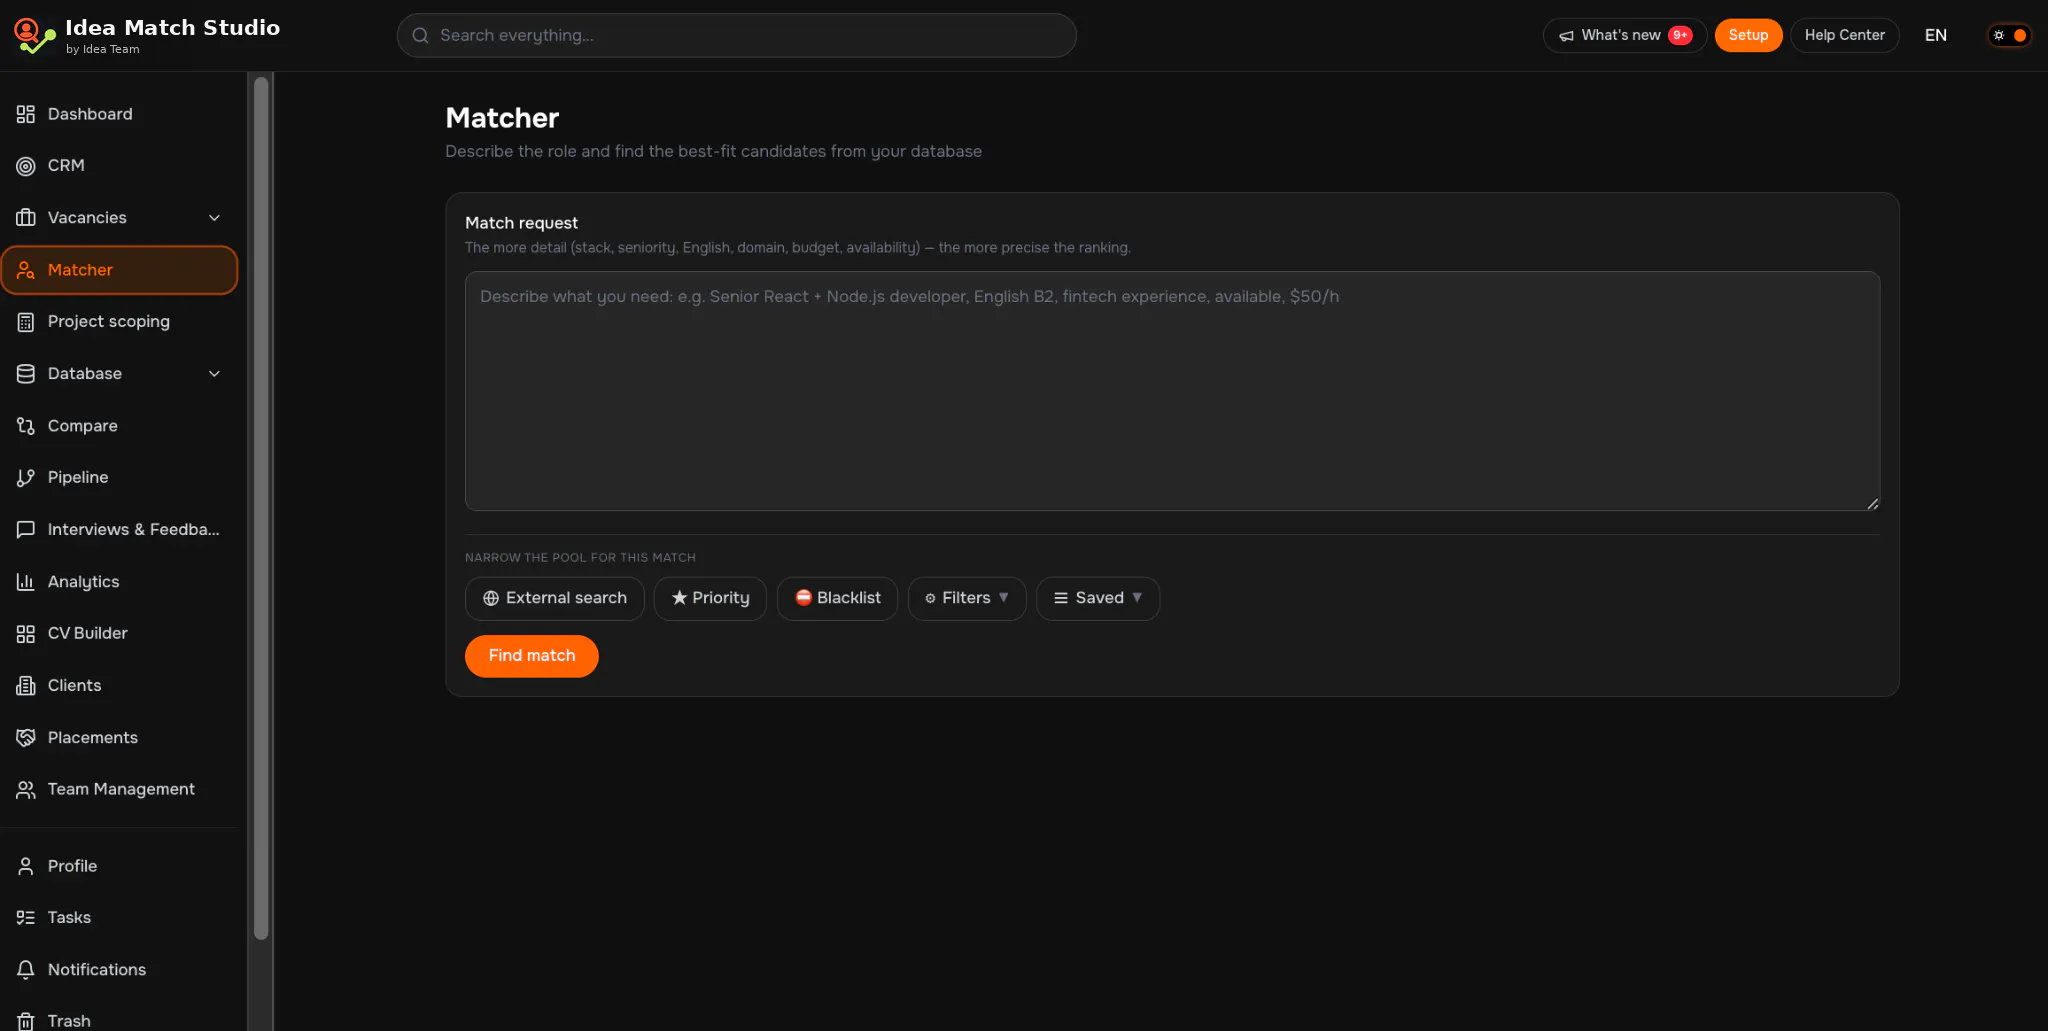Expand the Database submenu chevron
The image size is (2048, 1031).
(x=214, y=374)
